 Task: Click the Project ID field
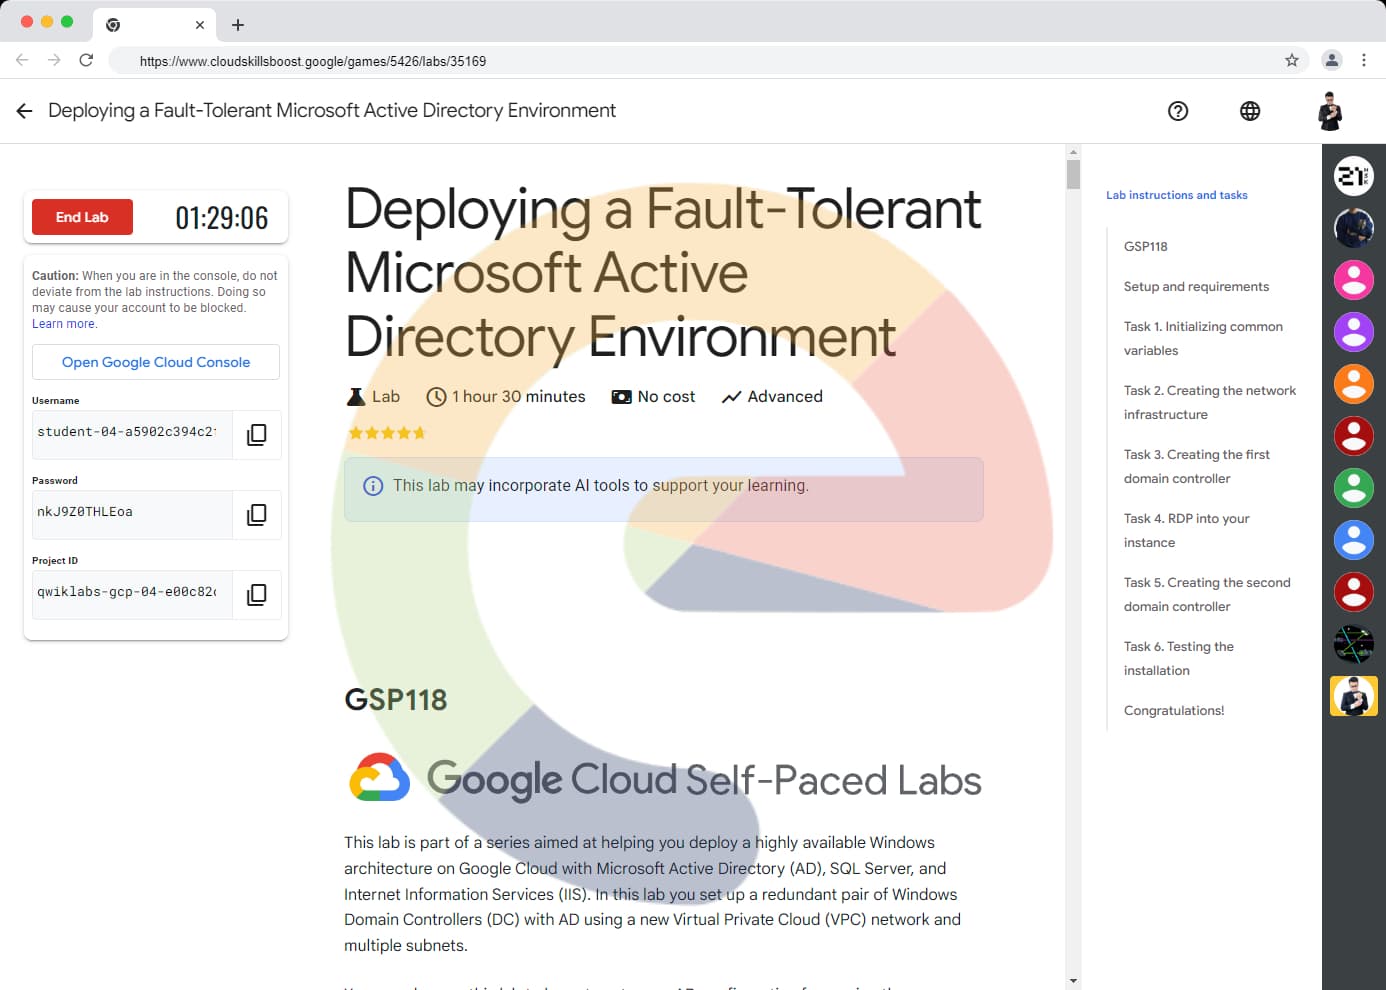pos(132,593)
